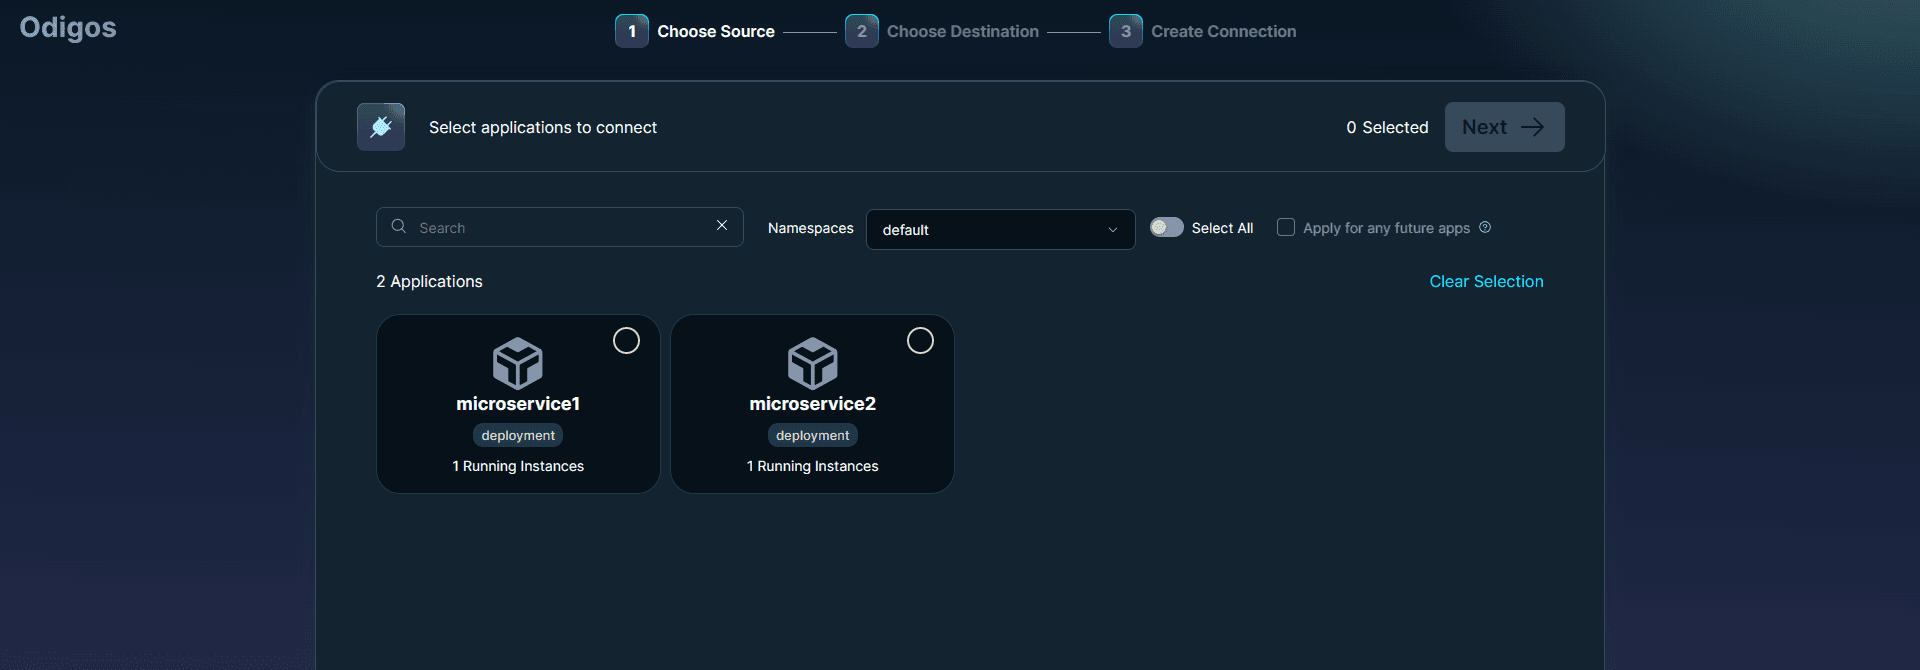The width and height of the screenshot is (1920, 670).
Task: Click the microservice2 cube icon
Action: (x=813, y=363)
